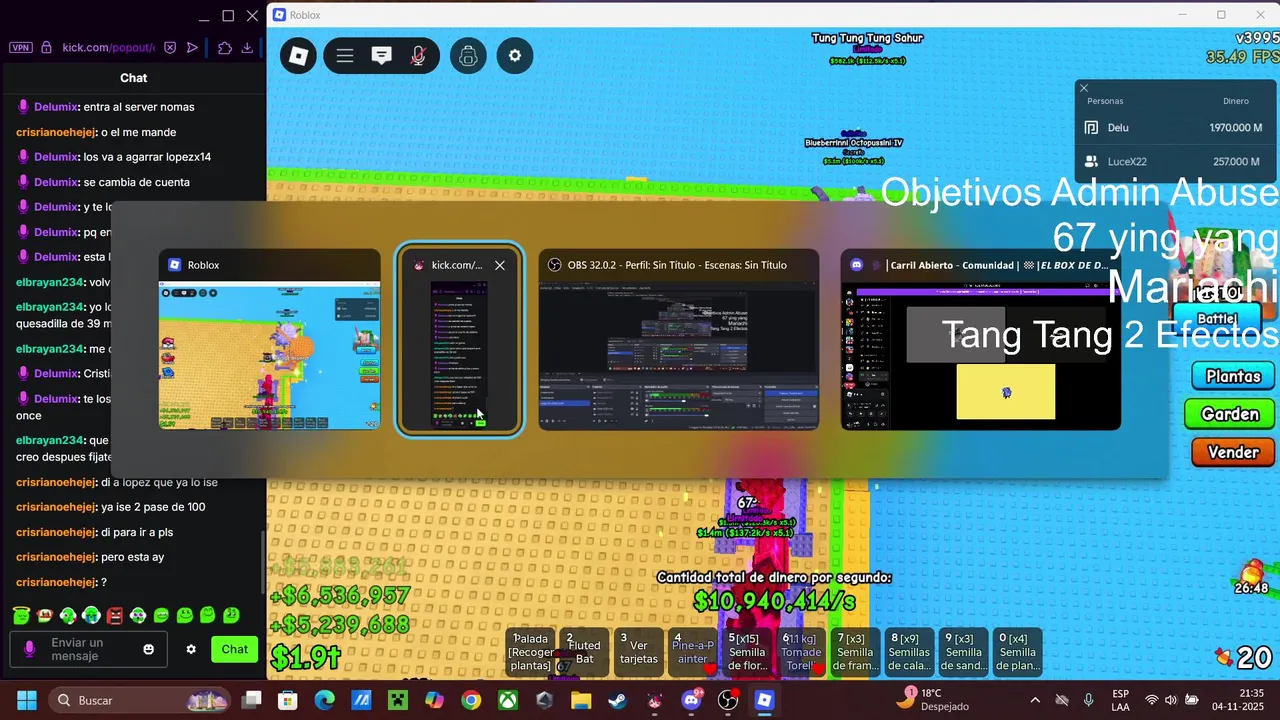Image resolution: width=1280 pixels, height=720 pixels.
Task: Open OBS Studio from taskbar
Action: pos(728,700)
